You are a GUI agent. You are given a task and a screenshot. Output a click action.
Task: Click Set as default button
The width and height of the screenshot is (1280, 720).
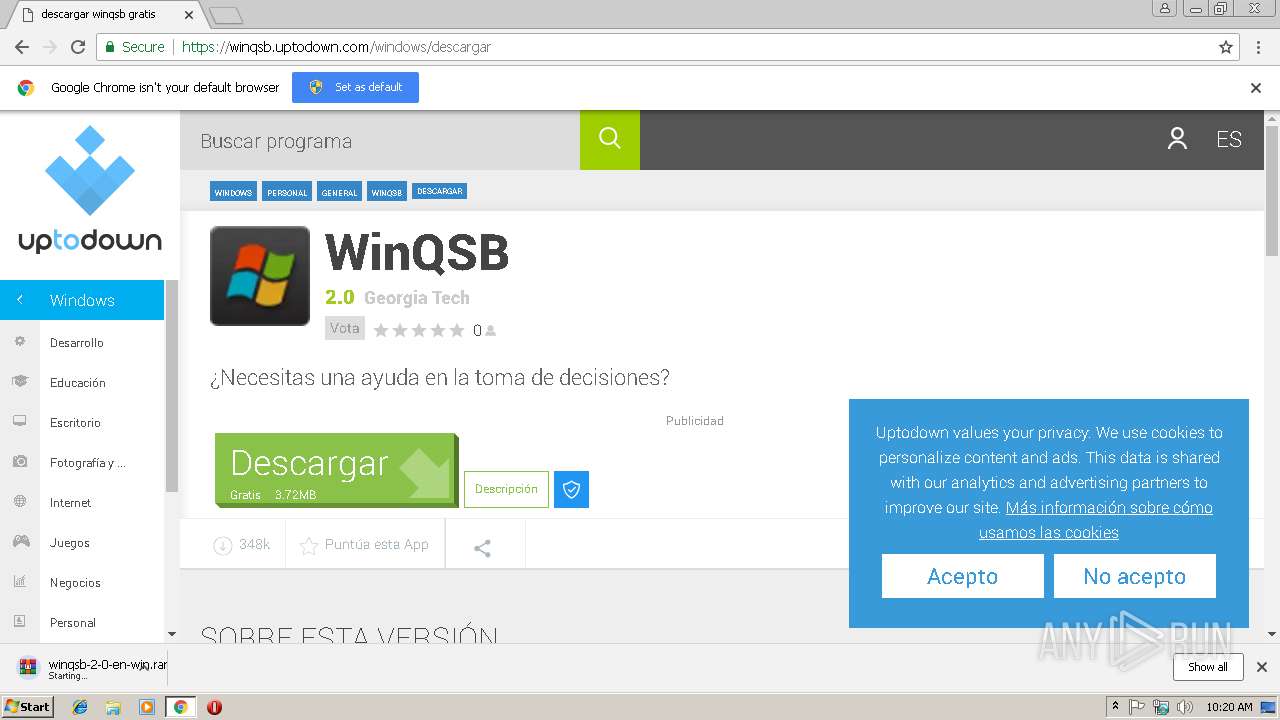(355, 87)
